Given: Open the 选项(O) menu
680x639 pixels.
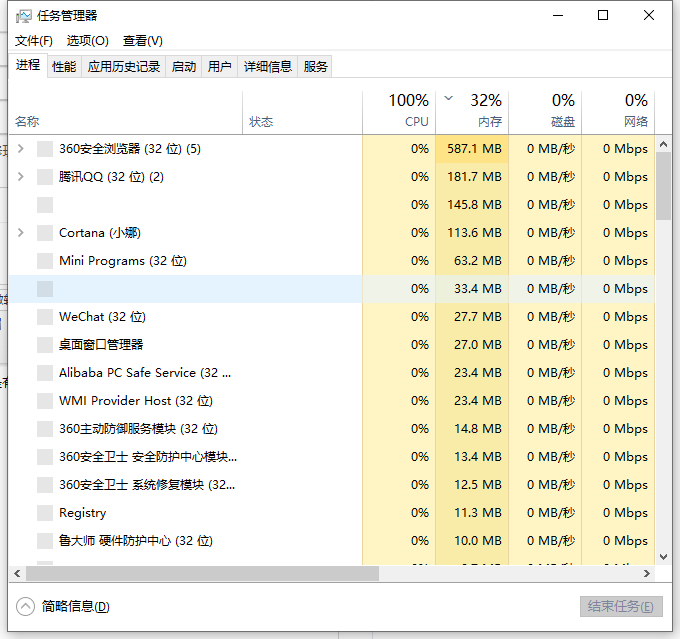Looking at the screenshot, I should pyautogui.click(x=87, y=41).
